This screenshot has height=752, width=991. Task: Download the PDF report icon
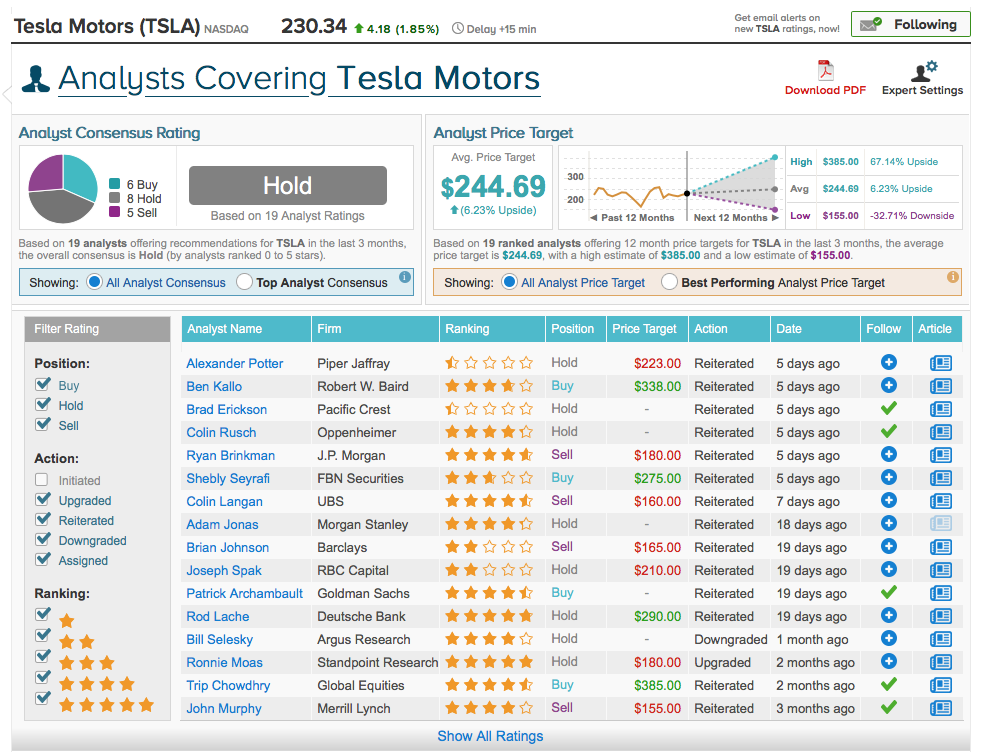tap(825, 70)
